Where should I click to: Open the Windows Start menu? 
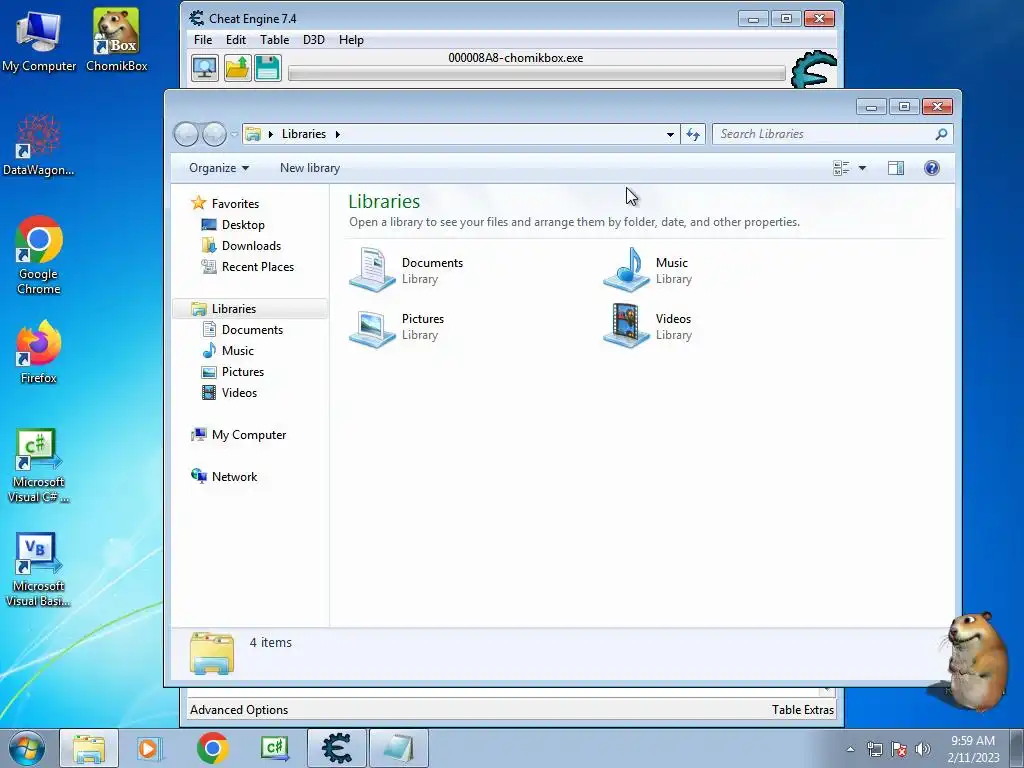[x=27, y=749]
